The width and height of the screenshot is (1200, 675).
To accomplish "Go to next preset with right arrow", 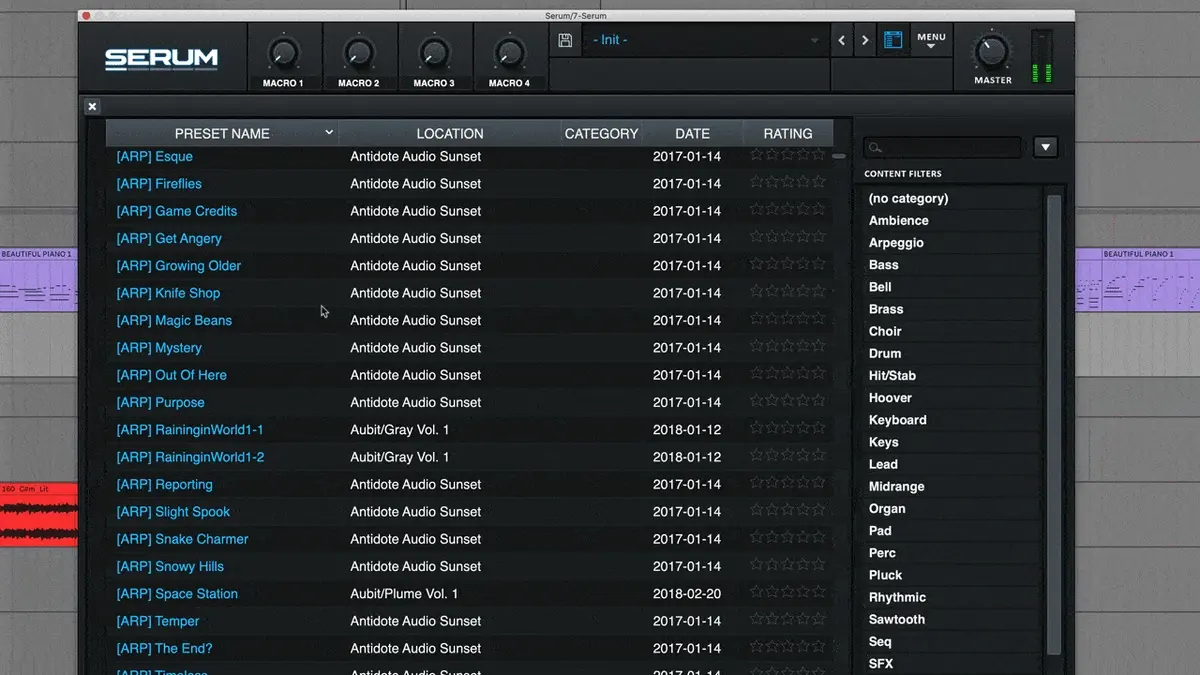I will point(865,41).
